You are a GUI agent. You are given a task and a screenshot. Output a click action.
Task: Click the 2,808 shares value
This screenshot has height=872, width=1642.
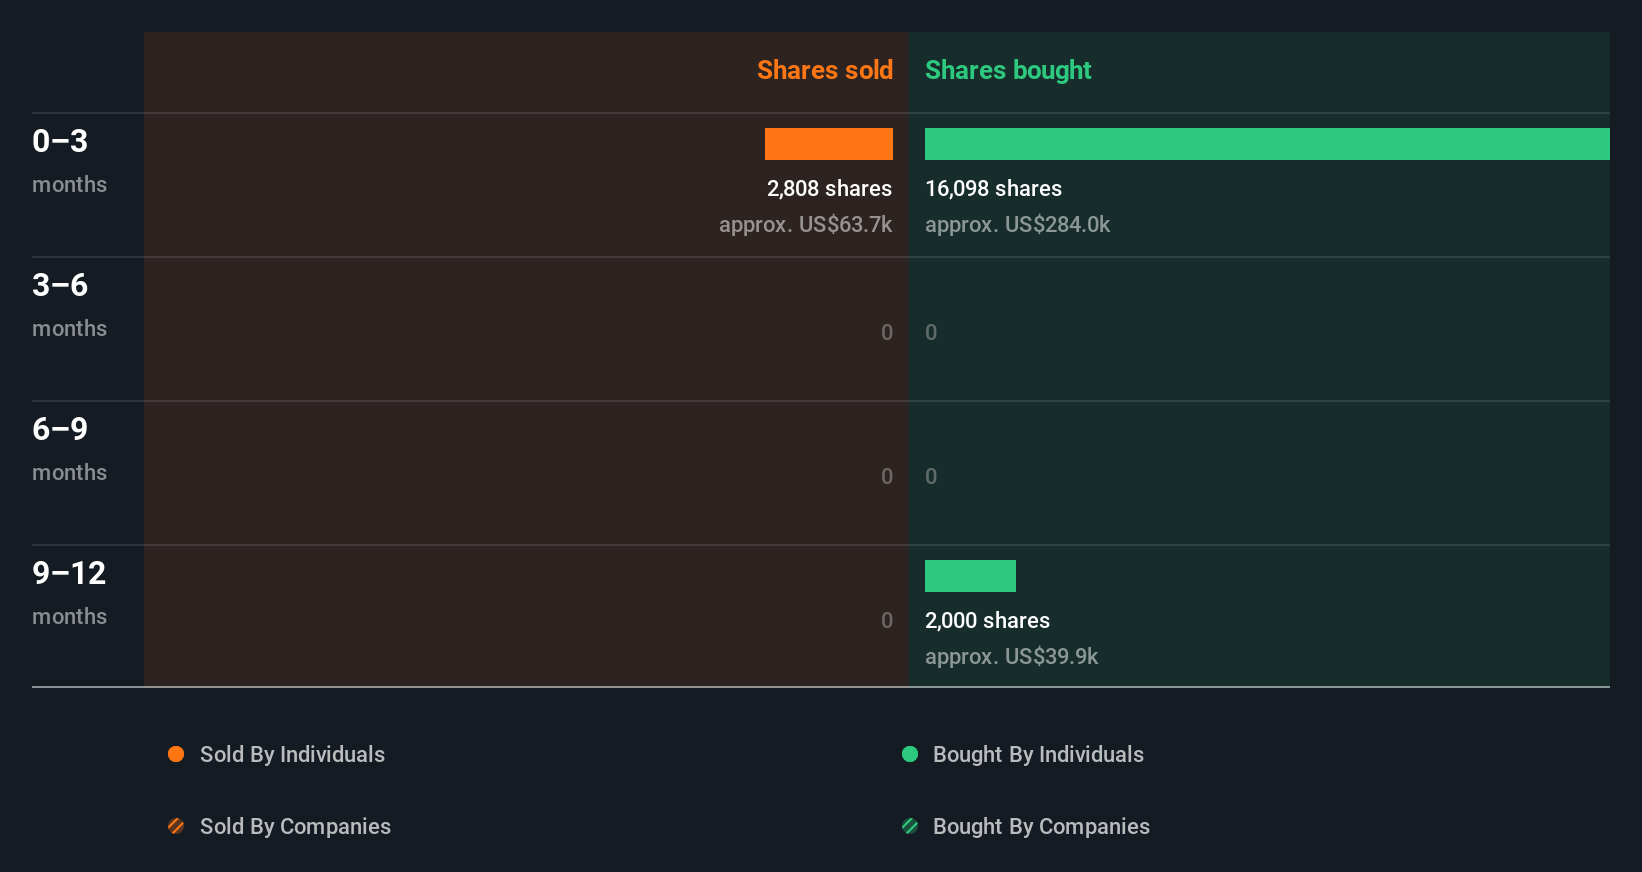[829, 188]
